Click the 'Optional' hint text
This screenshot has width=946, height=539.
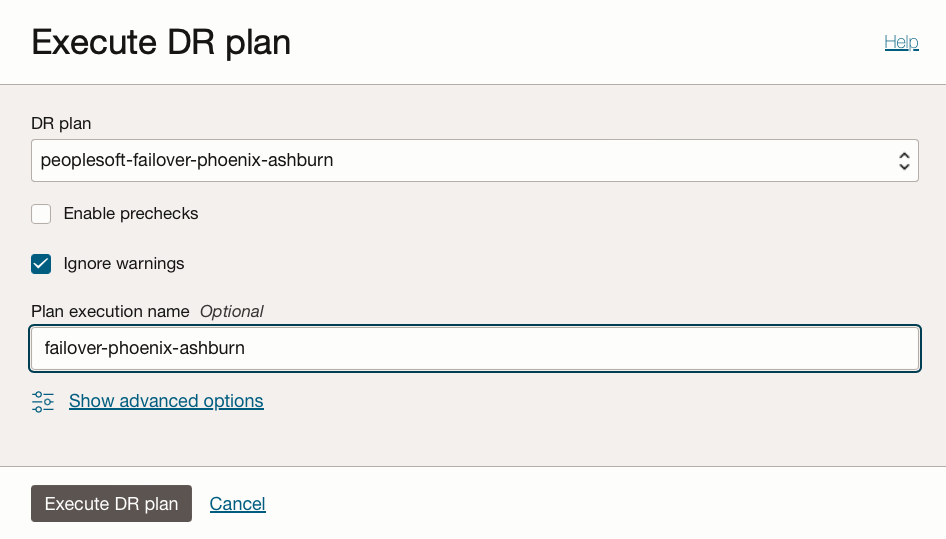[232, 311]
